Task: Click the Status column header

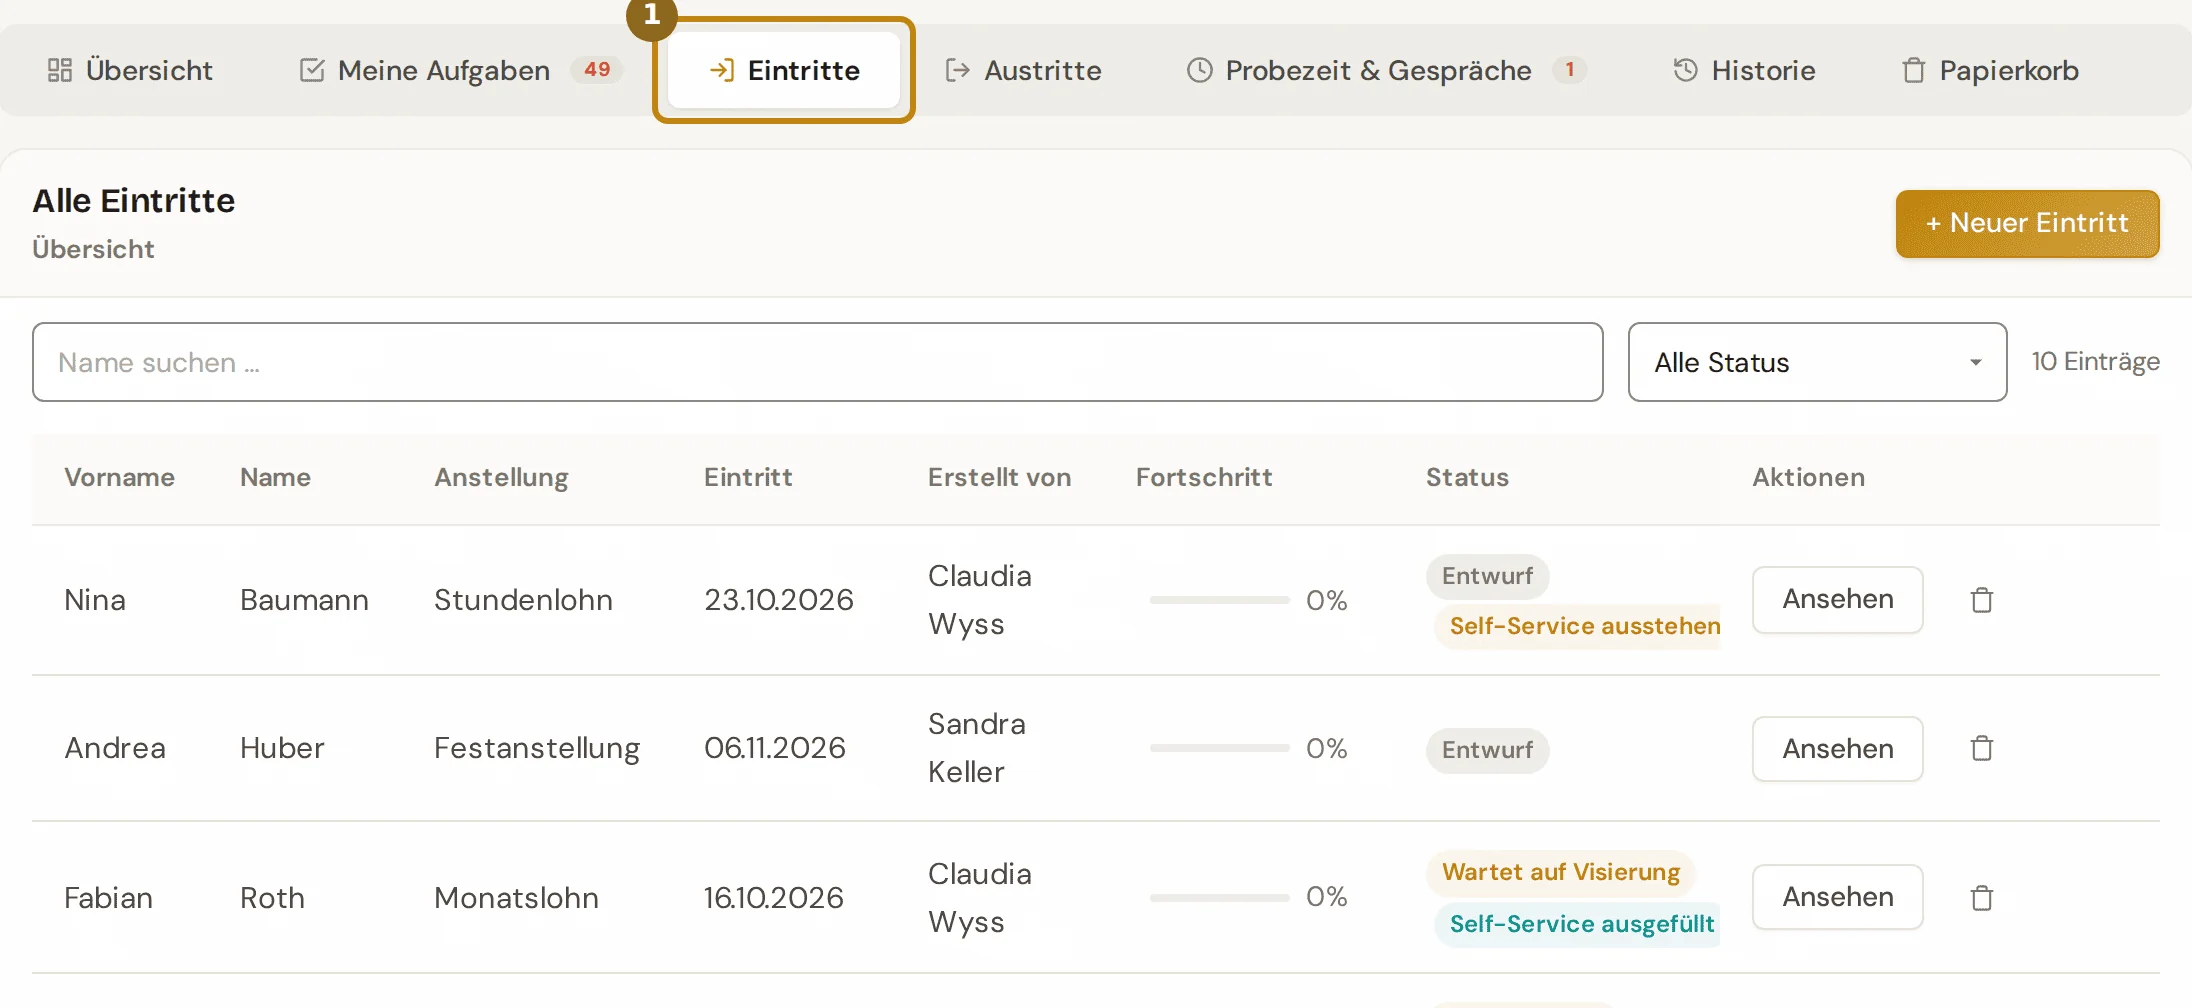Action: (1467, 477)
